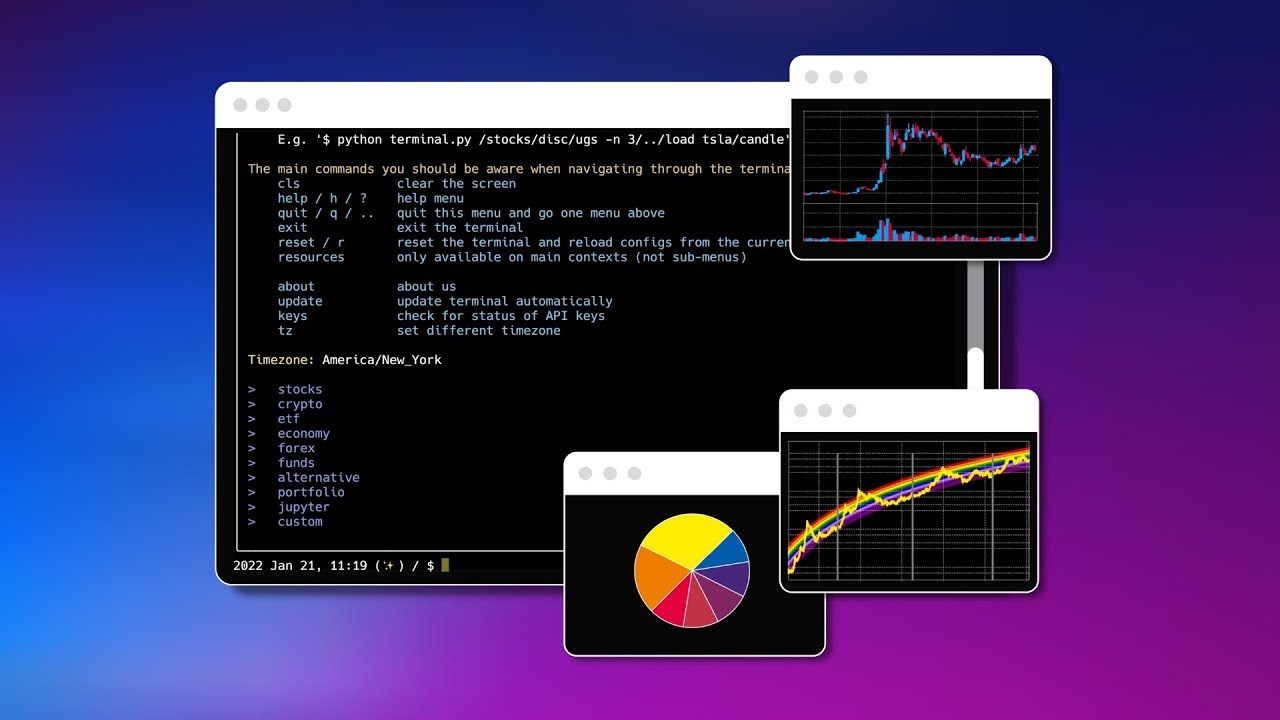Select the economy menu entry
The height and width of the screenshot is (720, 1280).
pos(303,434)
